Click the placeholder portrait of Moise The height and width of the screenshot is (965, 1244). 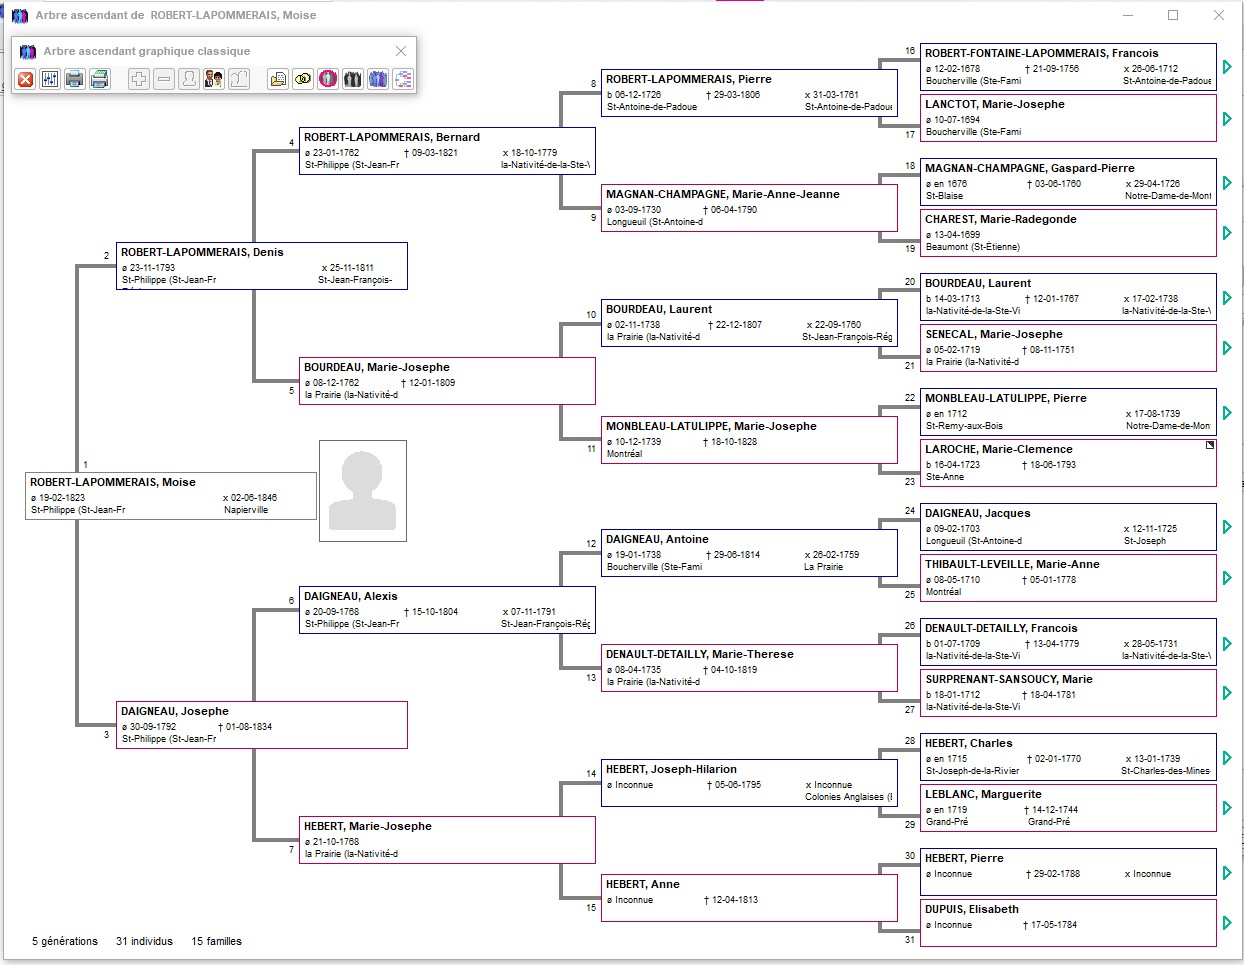(x=363, y=491)
